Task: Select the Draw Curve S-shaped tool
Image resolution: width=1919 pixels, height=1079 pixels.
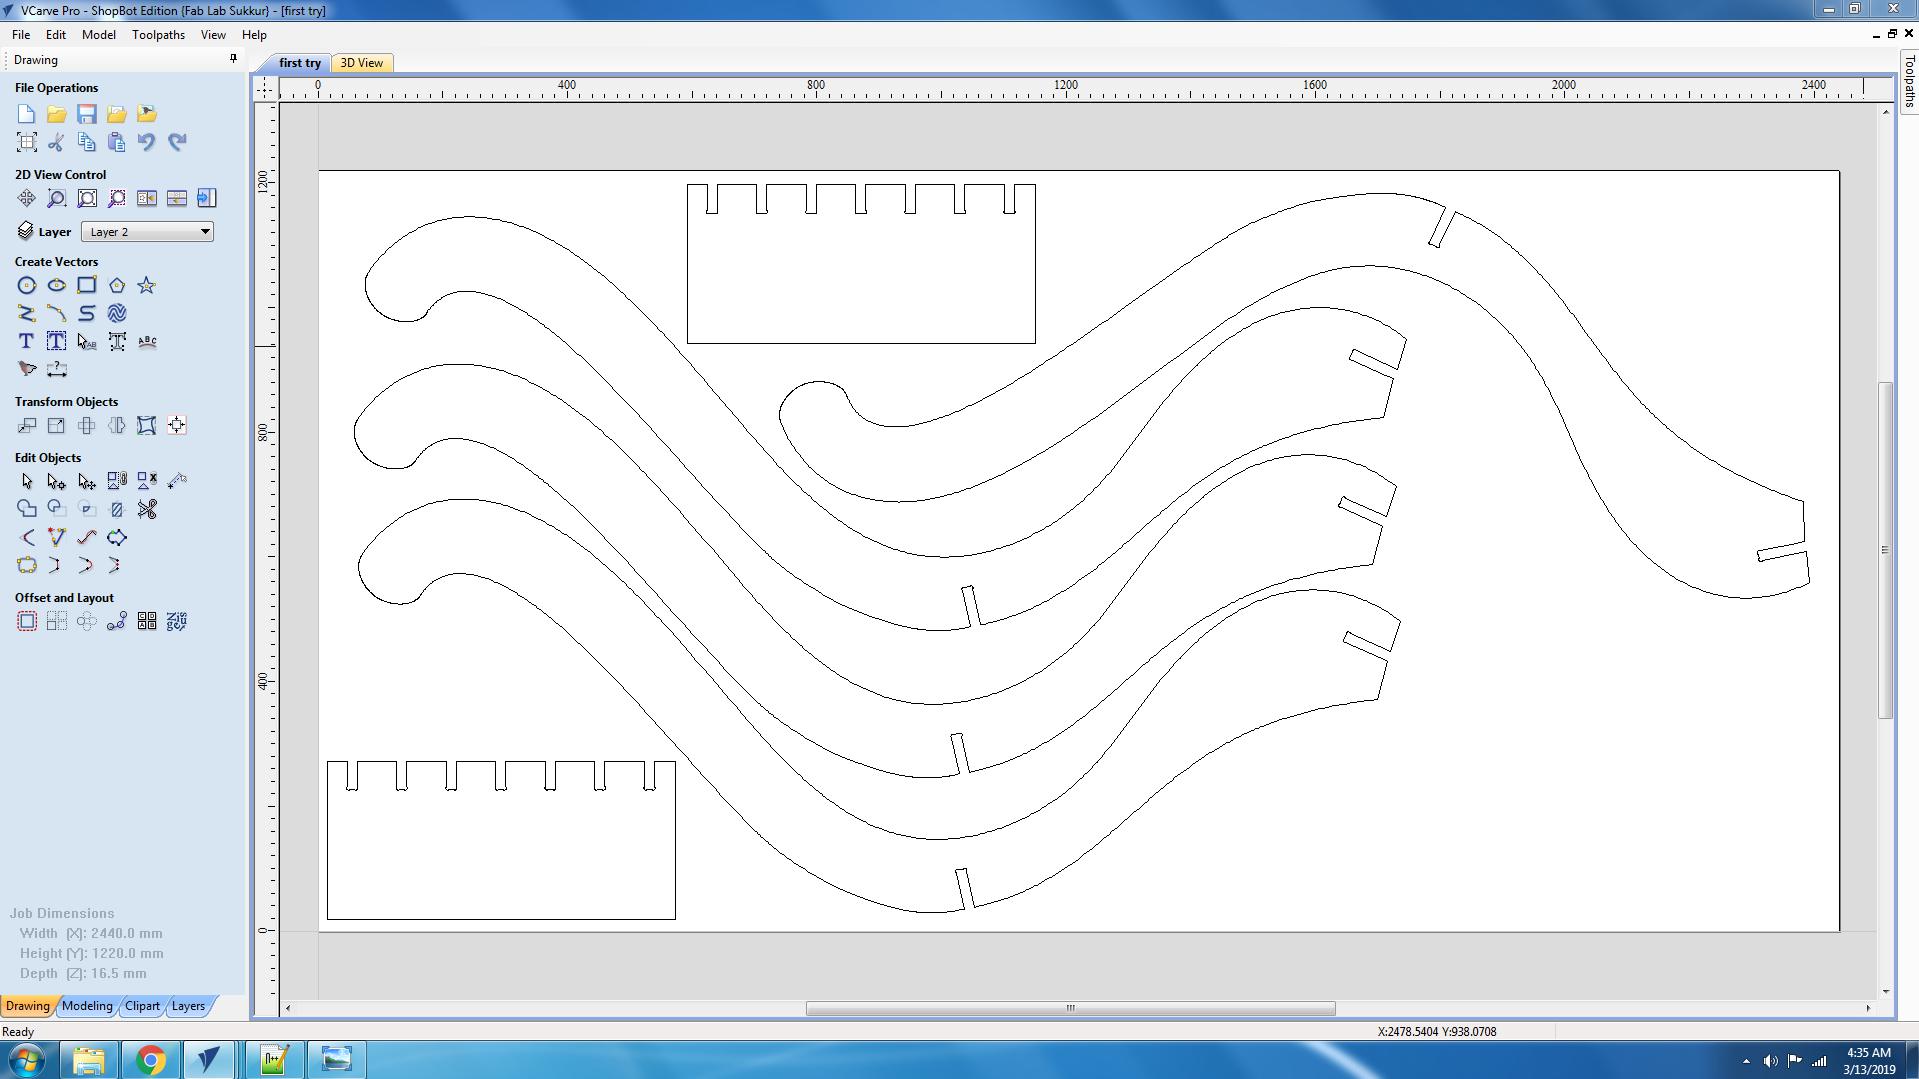Action: [87, 314]
